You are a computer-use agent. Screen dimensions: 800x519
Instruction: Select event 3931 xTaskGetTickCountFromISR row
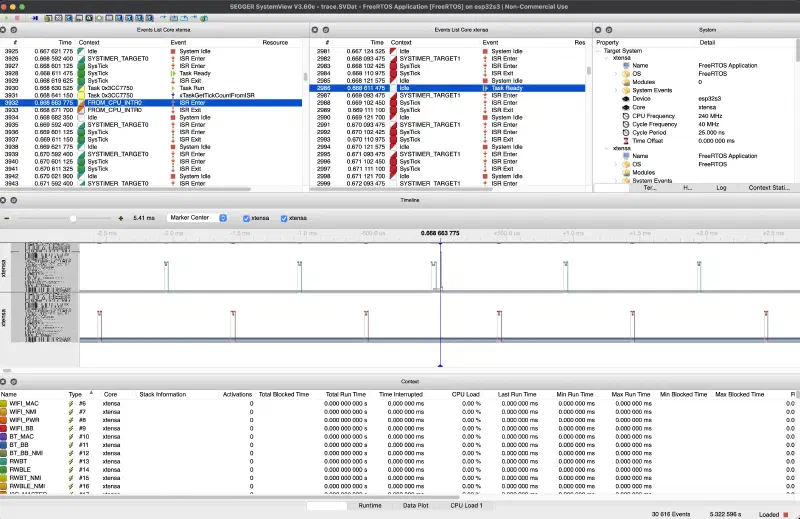[x=151, y=95]
